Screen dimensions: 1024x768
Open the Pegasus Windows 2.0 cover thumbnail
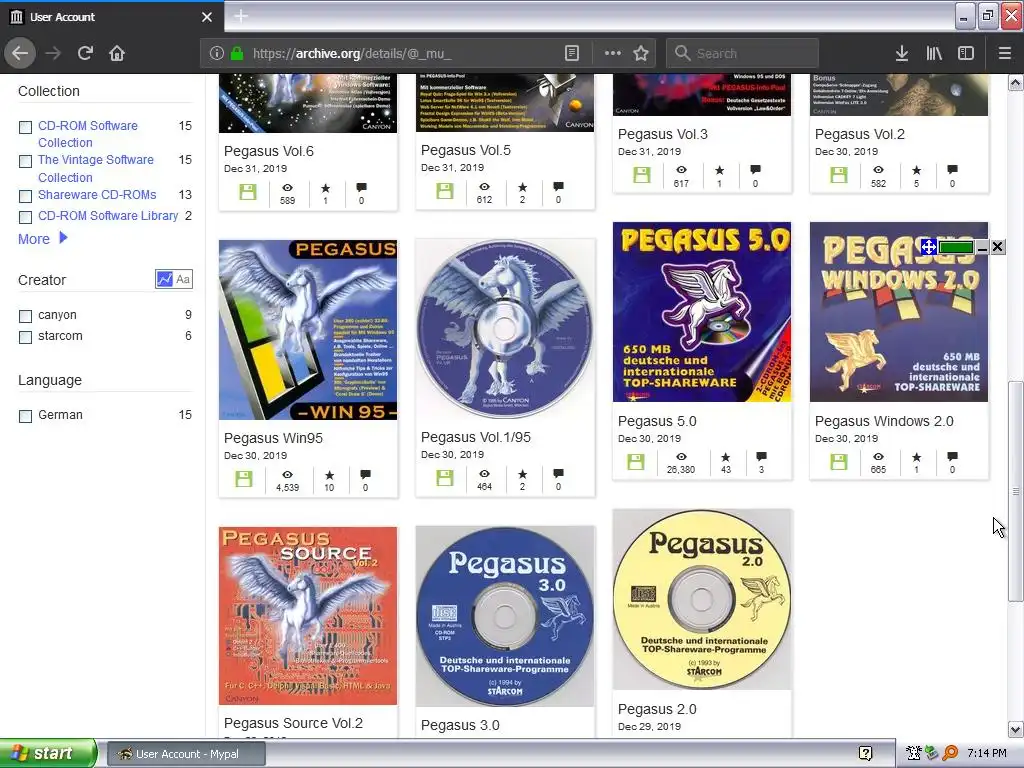click(899, 312)
